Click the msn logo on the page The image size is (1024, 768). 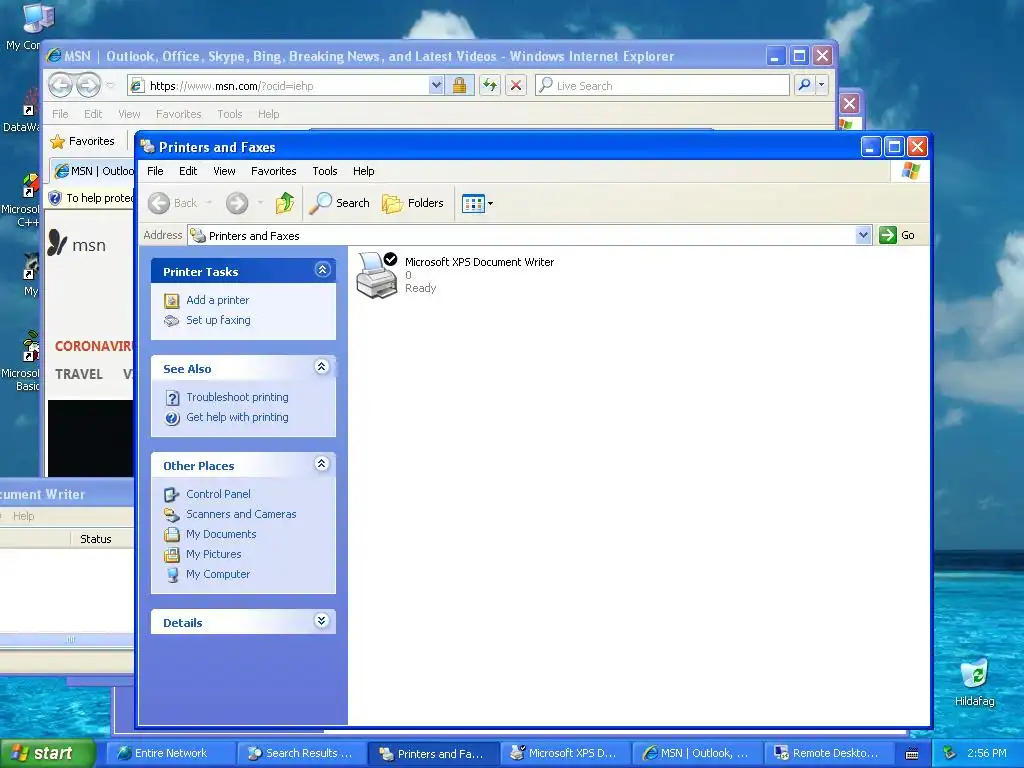(x=76, y=244)
